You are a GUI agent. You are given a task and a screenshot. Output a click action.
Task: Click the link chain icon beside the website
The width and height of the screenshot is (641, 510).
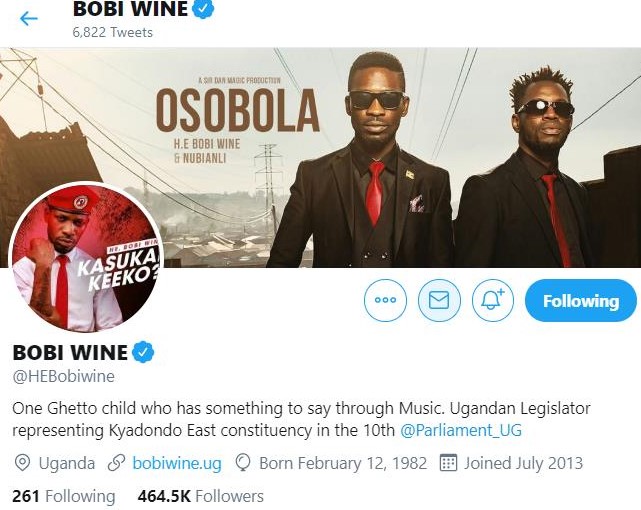[117, 464]
